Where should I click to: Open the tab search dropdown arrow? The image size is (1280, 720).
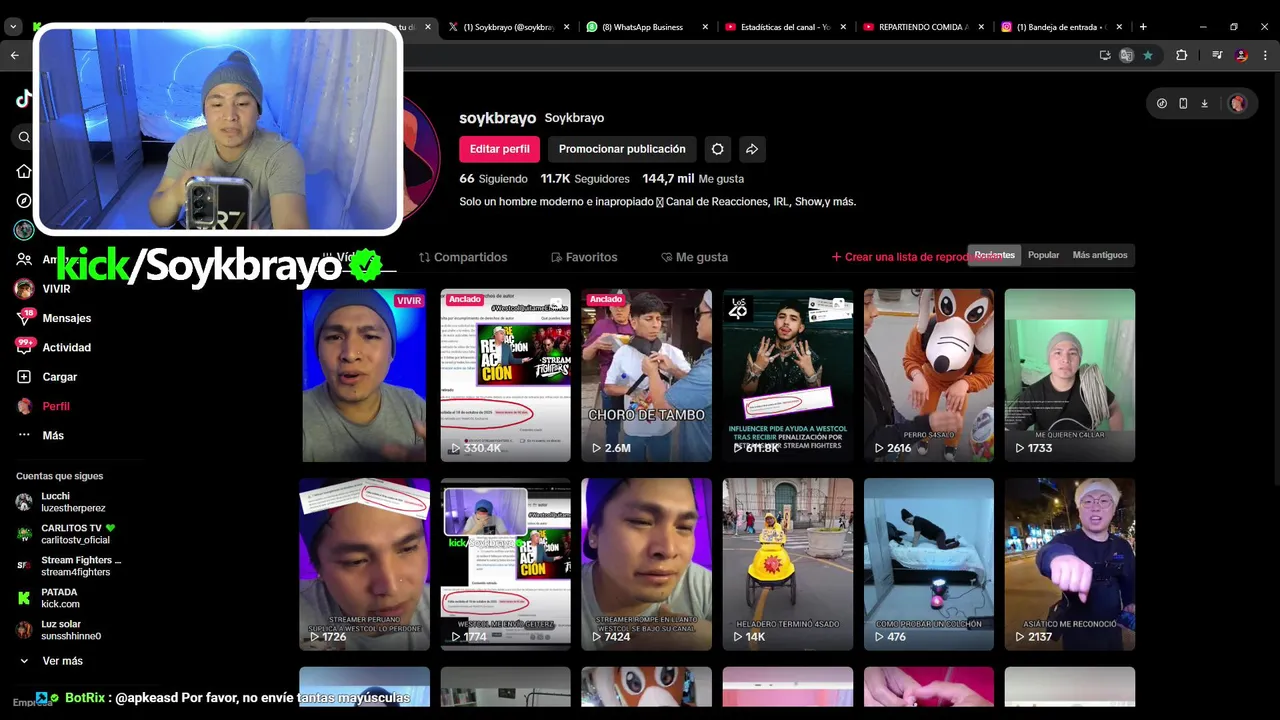pyautogui.click(x=13, y=27)
